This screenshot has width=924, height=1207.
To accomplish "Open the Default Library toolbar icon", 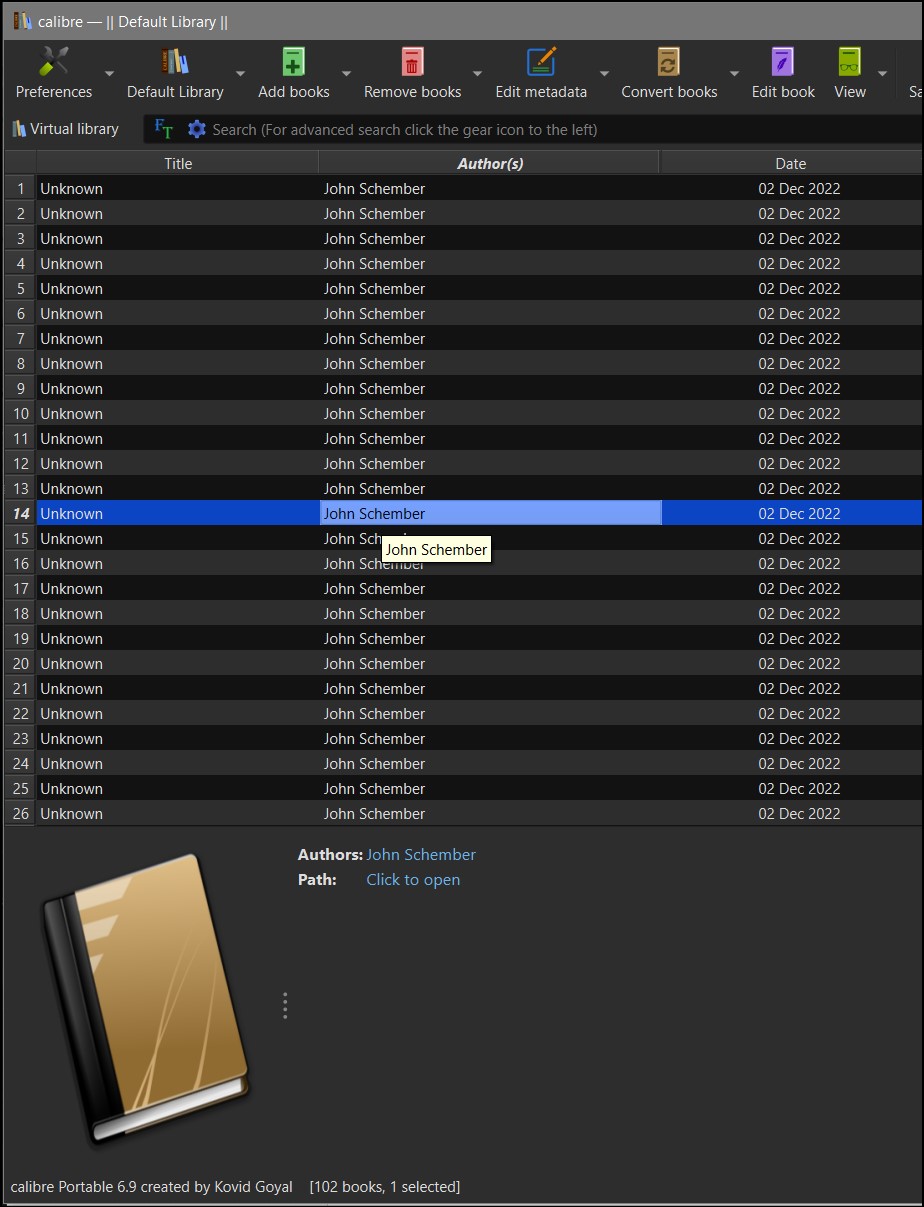I will 175,73.
